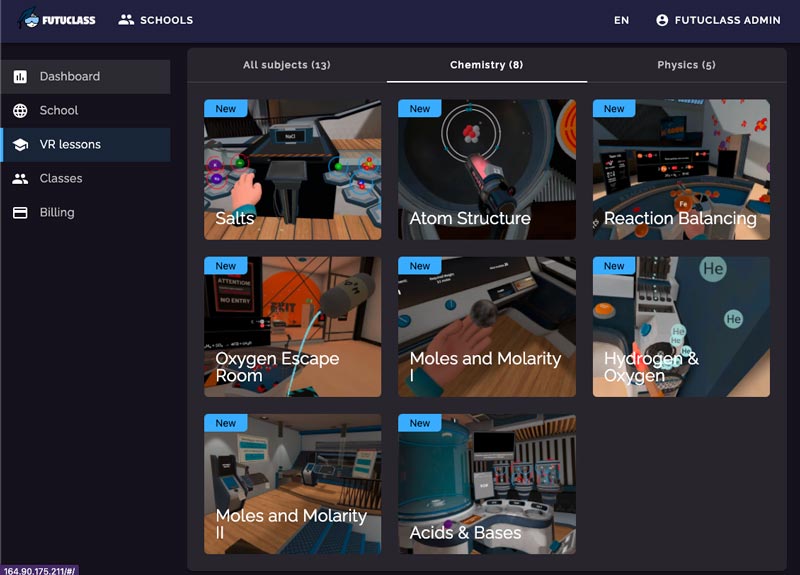Switch to the Physics tab
The image size is (800, 575).
click(686, 65)
